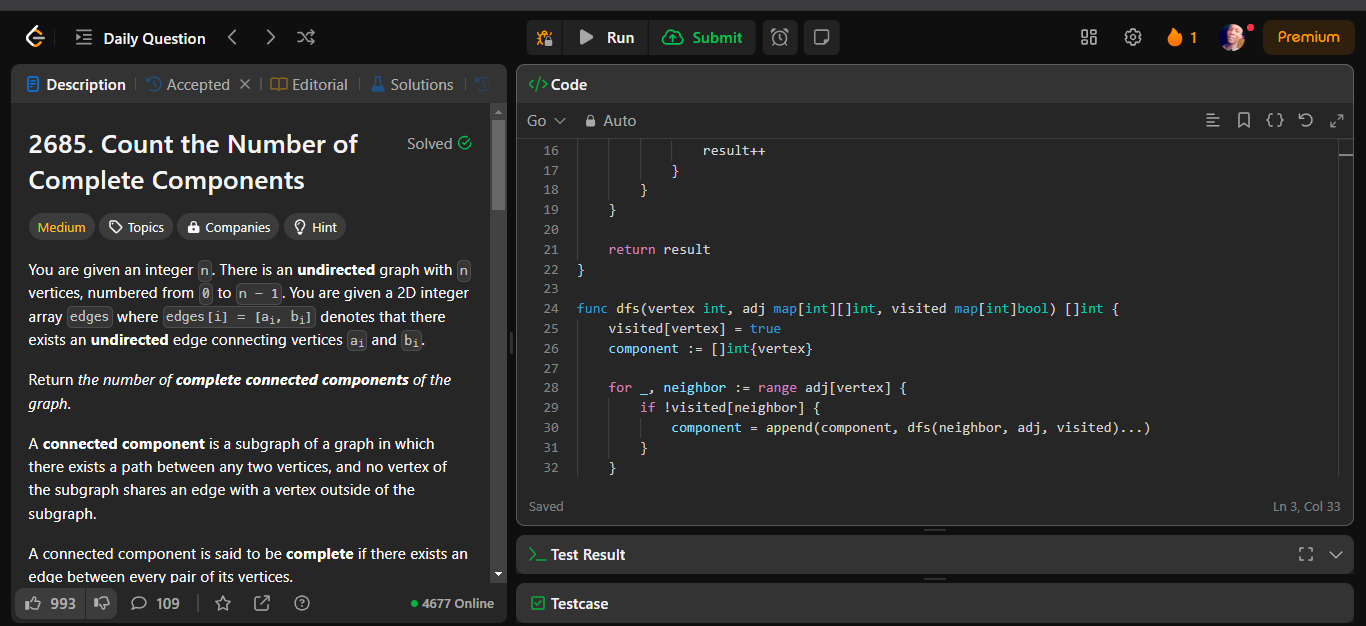1366x626 pixels.
Task: Switch to the Editorial tab
Action: coord(309,85)
